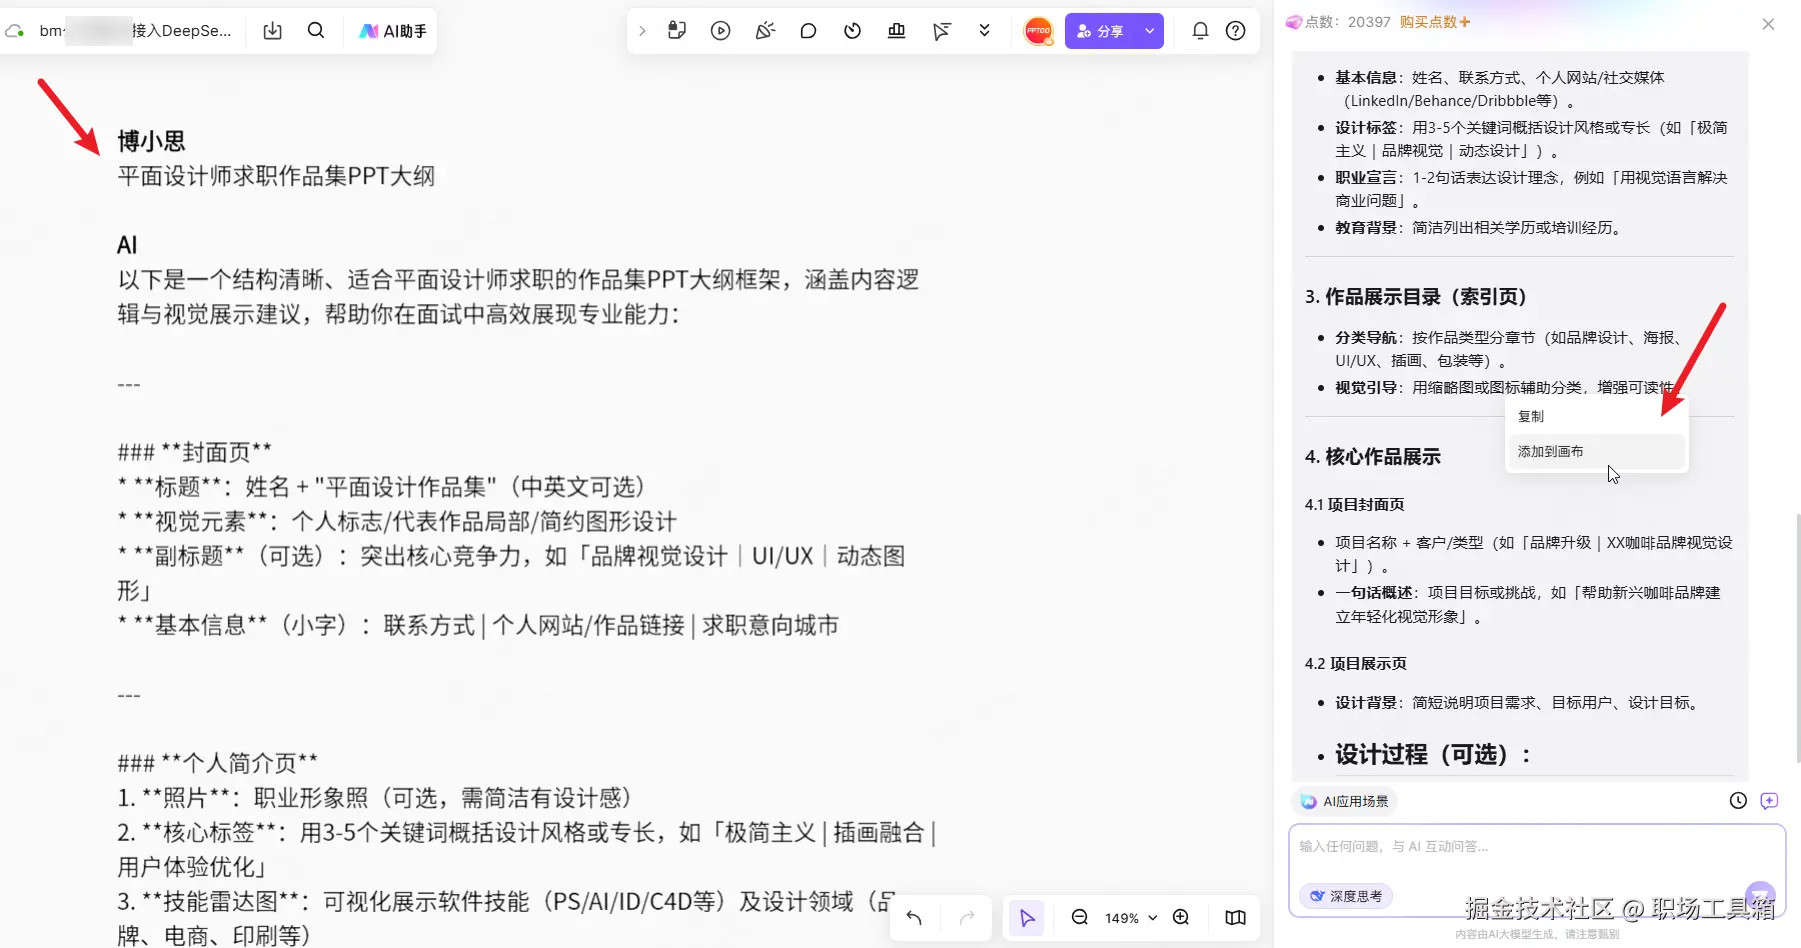The height and width of the screenshot is (948, 1801).
Task: Open the AI chat history clock icon
Action: point(1738,800)
